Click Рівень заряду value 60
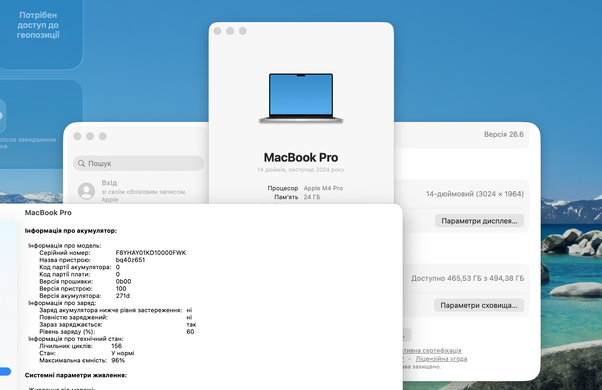This screenshot has height=390, width=602. click(x=190, y=332)
